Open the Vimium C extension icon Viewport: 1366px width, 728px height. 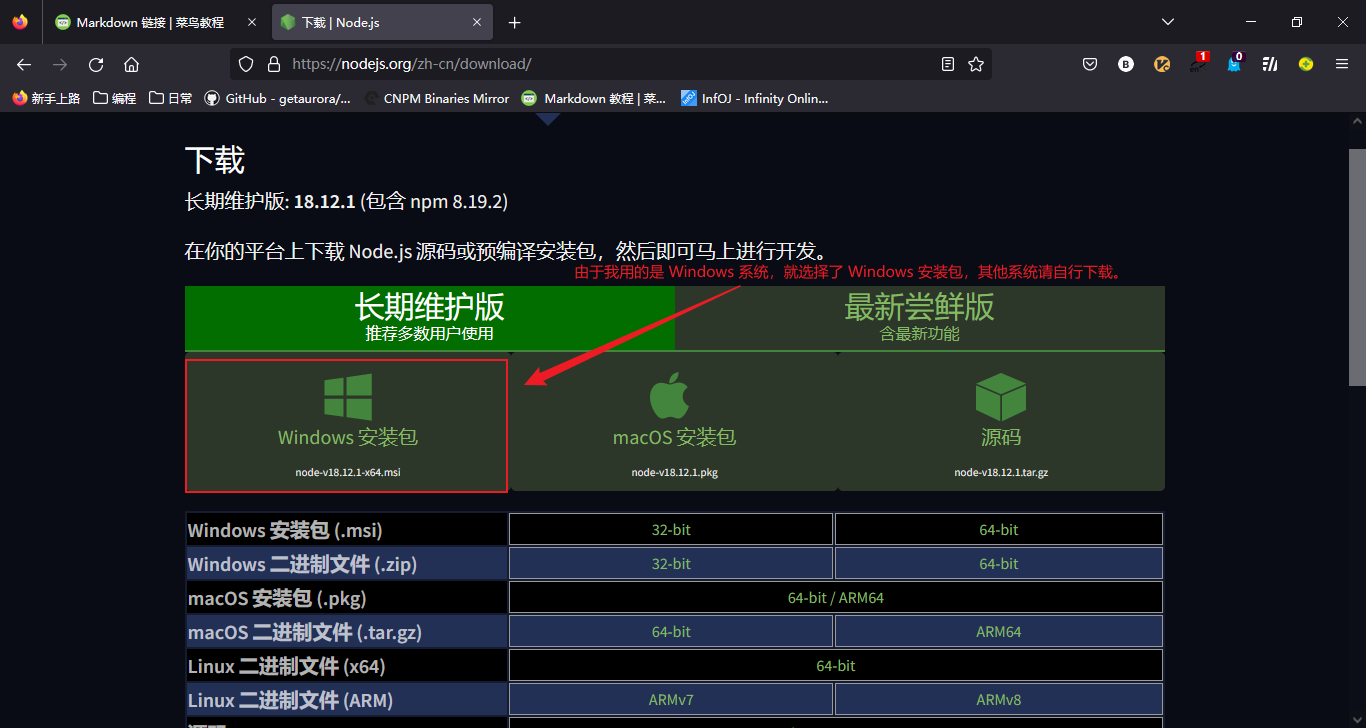[x=1162, y=64]
